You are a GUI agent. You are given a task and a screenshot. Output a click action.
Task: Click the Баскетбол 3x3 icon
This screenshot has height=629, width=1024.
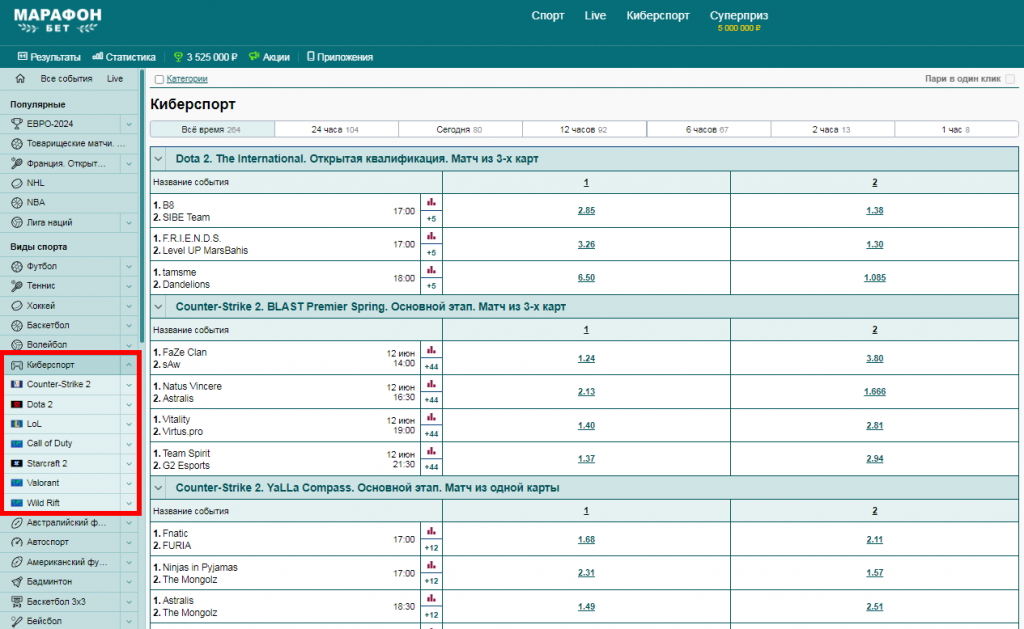[x=17, y=602]
